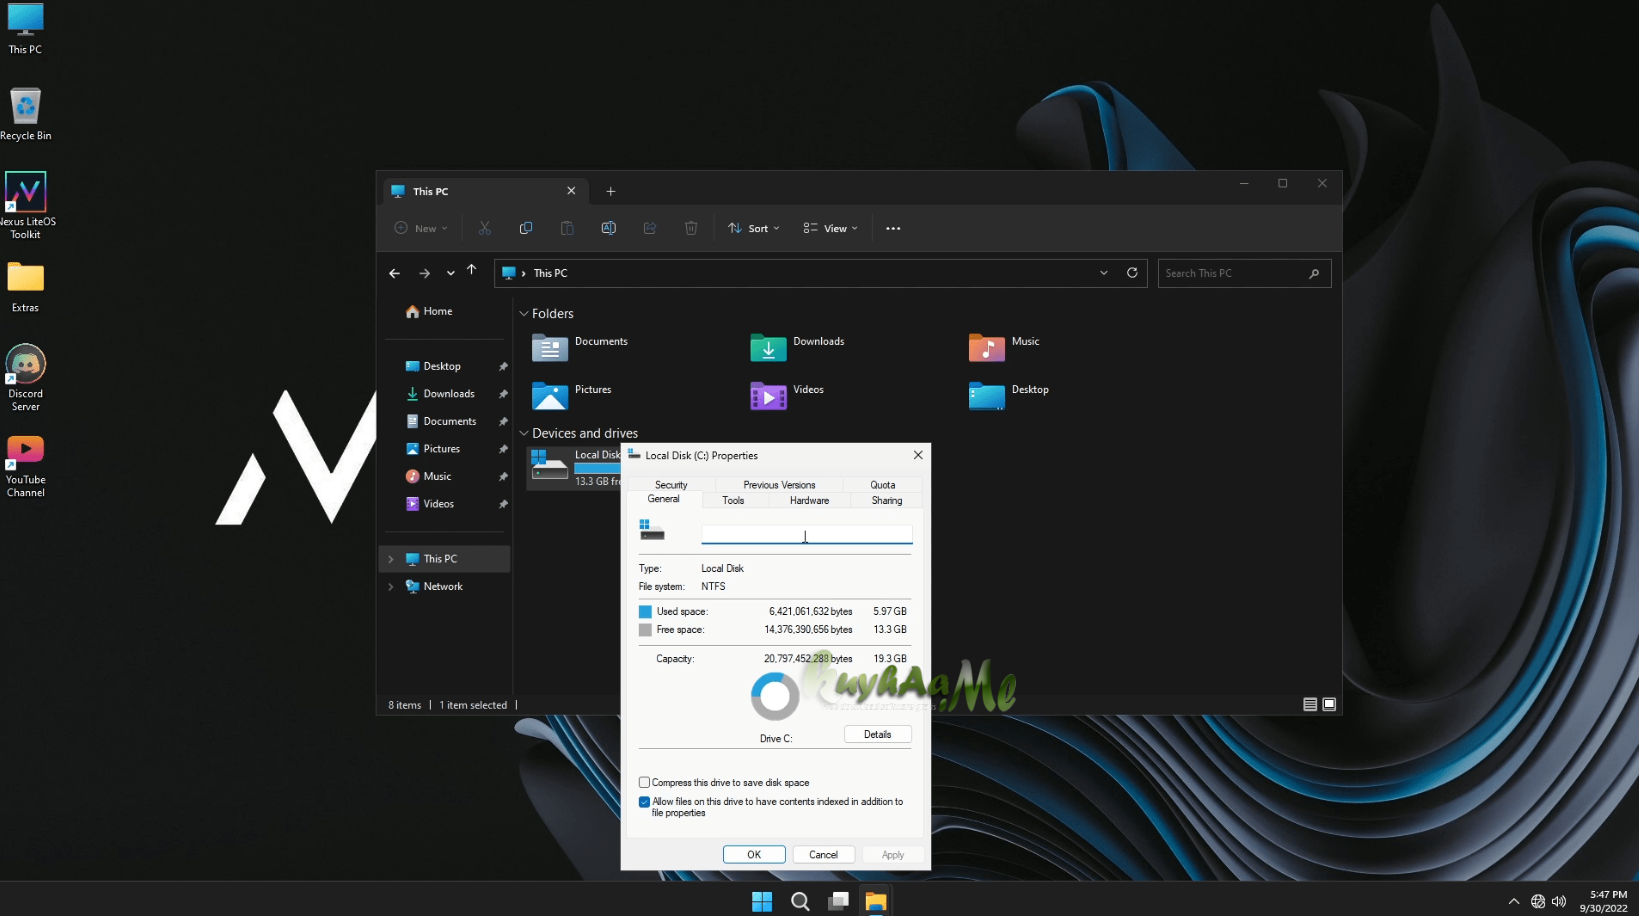Go back with the left arrow
Viewport: 1639px width, 916px height.
pyautogui.click(x=395, y=273)
